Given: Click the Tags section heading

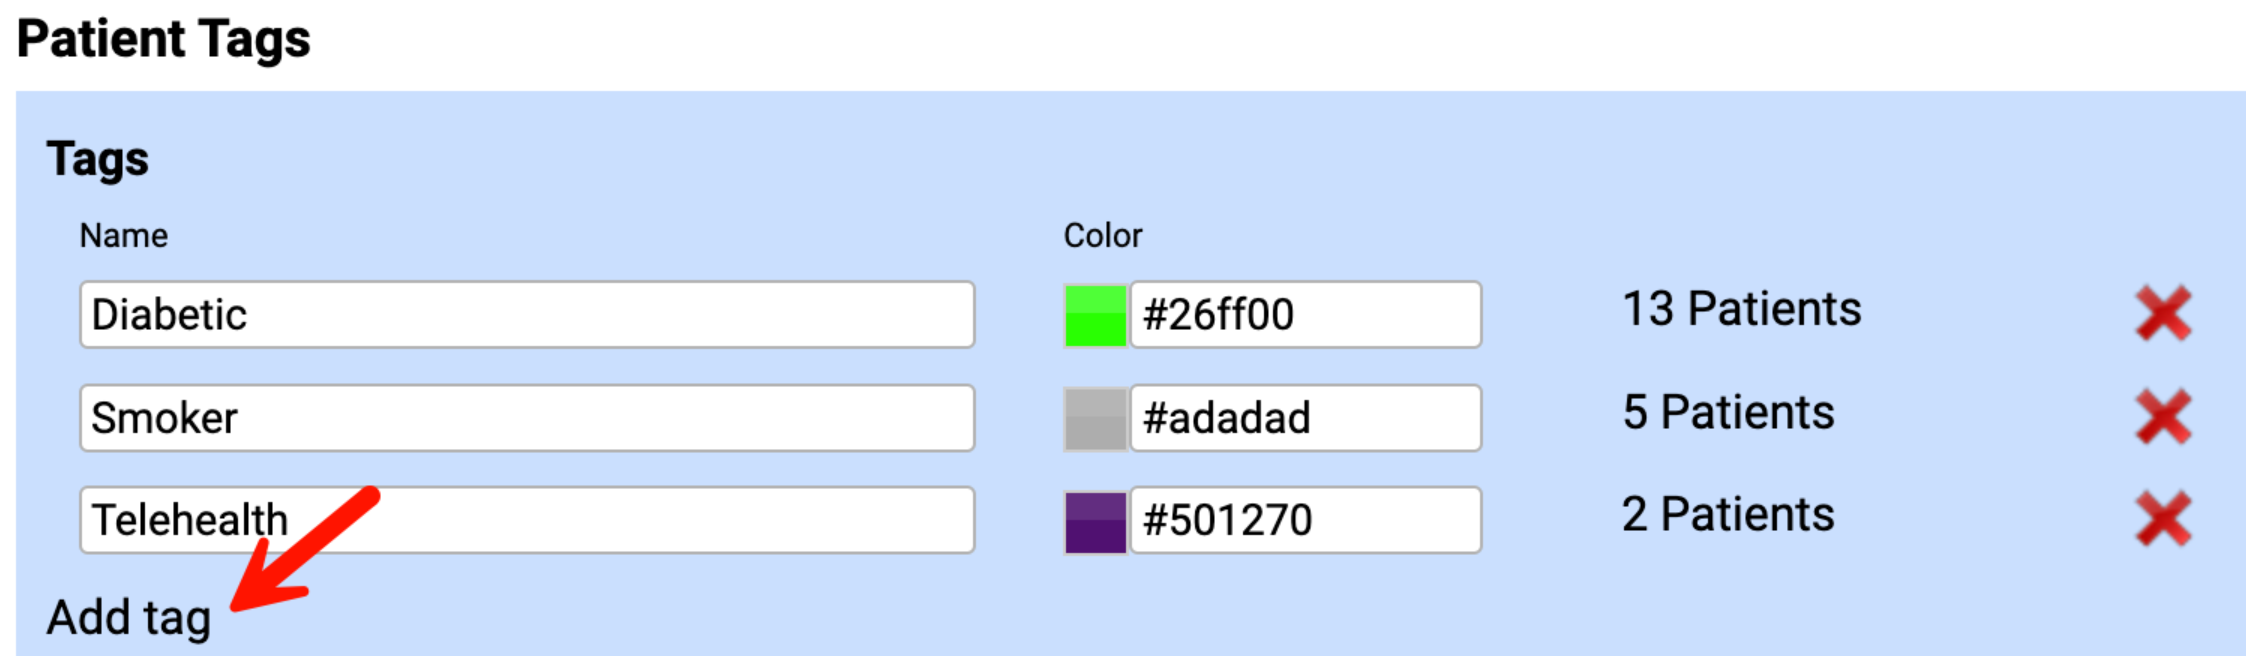Looking at the screenshot, I should (97, 157).
